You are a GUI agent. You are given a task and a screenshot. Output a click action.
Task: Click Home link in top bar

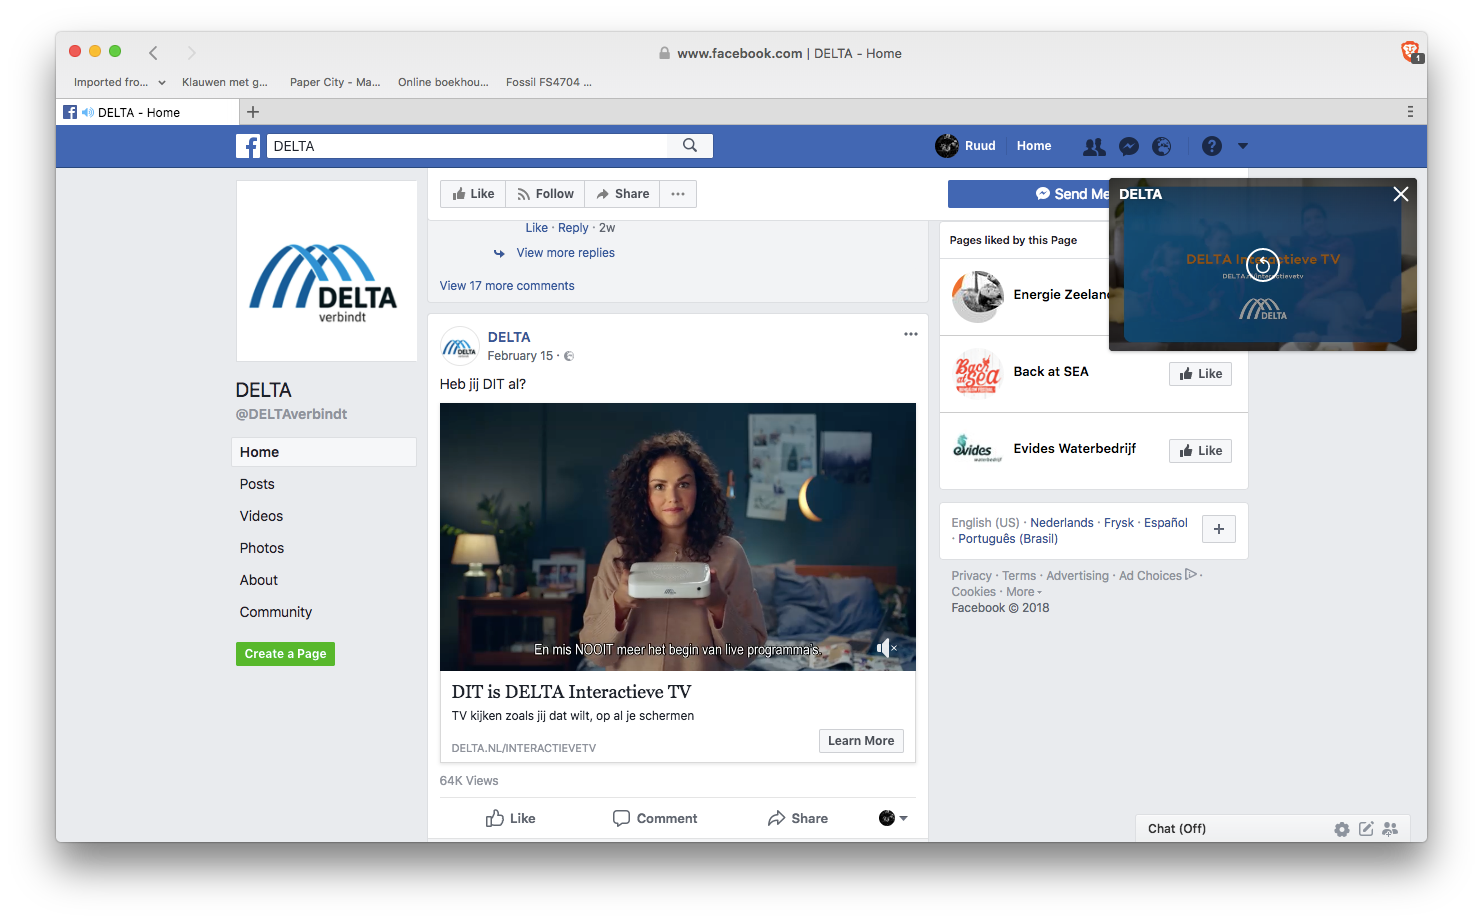coord(1034,146)
